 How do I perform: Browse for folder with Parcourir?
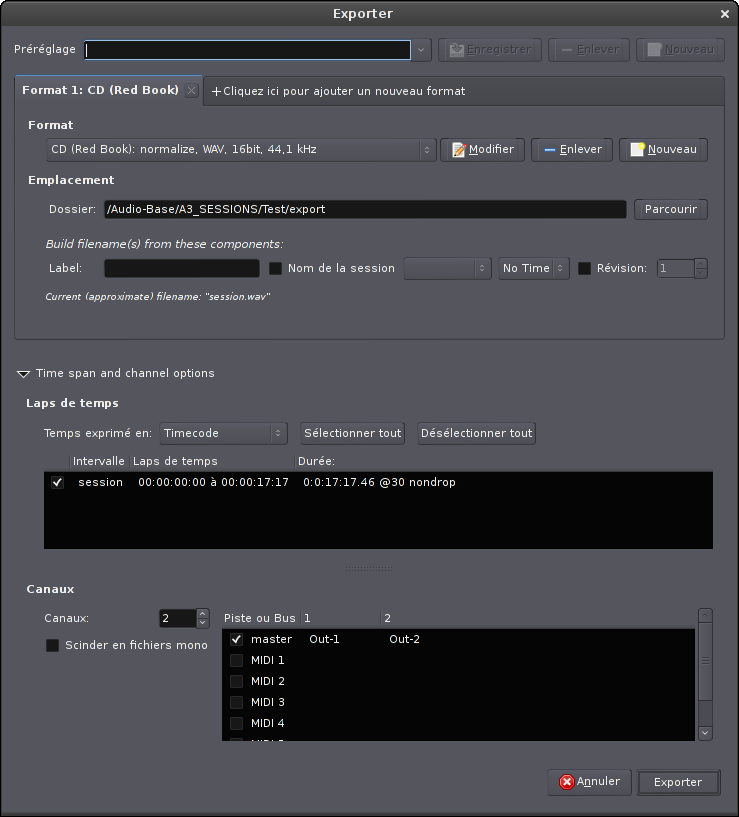[671, 209]
